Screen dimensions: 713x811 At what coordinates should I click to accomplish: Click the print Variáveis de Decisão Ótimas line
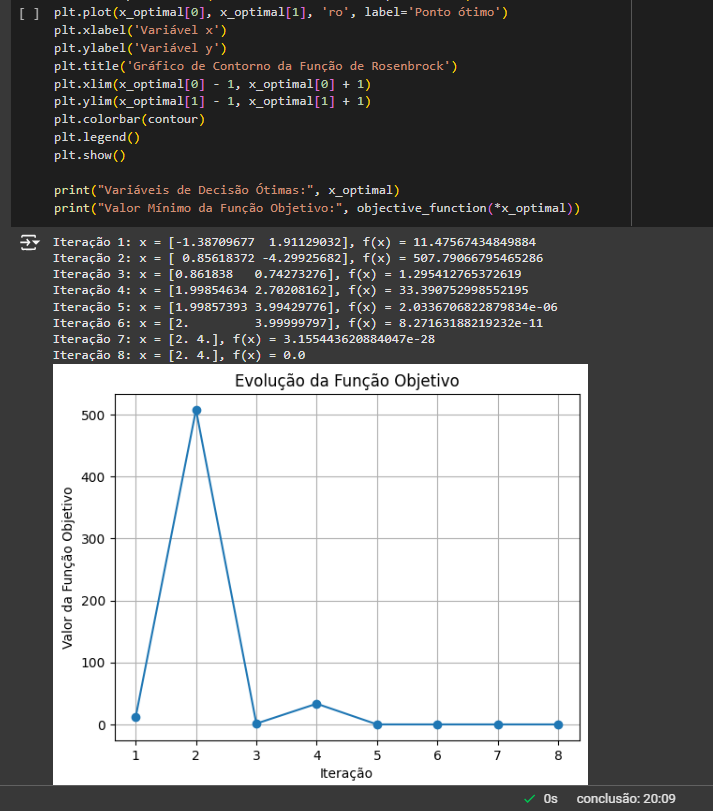tap(227, 190)
